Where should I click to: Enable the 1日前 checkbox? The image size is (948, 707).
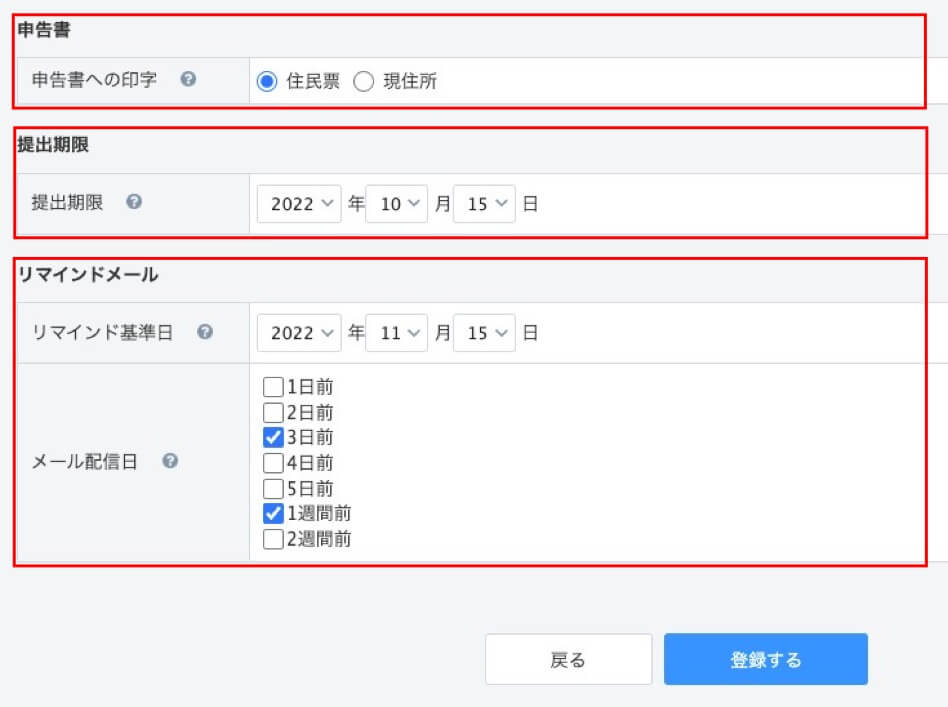272,387
